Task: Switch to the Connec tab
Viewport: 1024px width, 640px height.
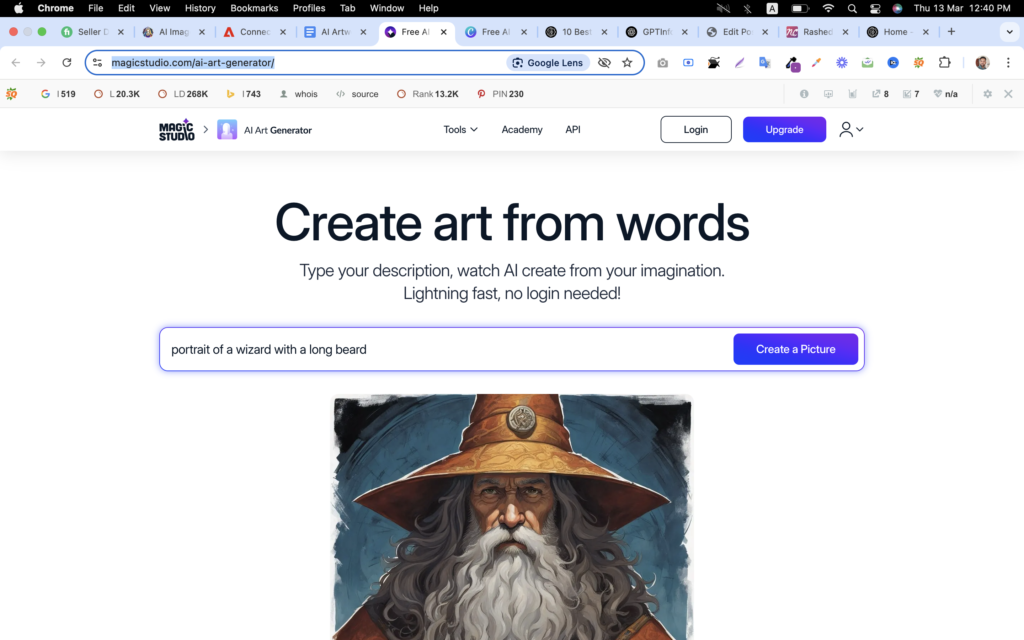Action: tap(254, 31)
